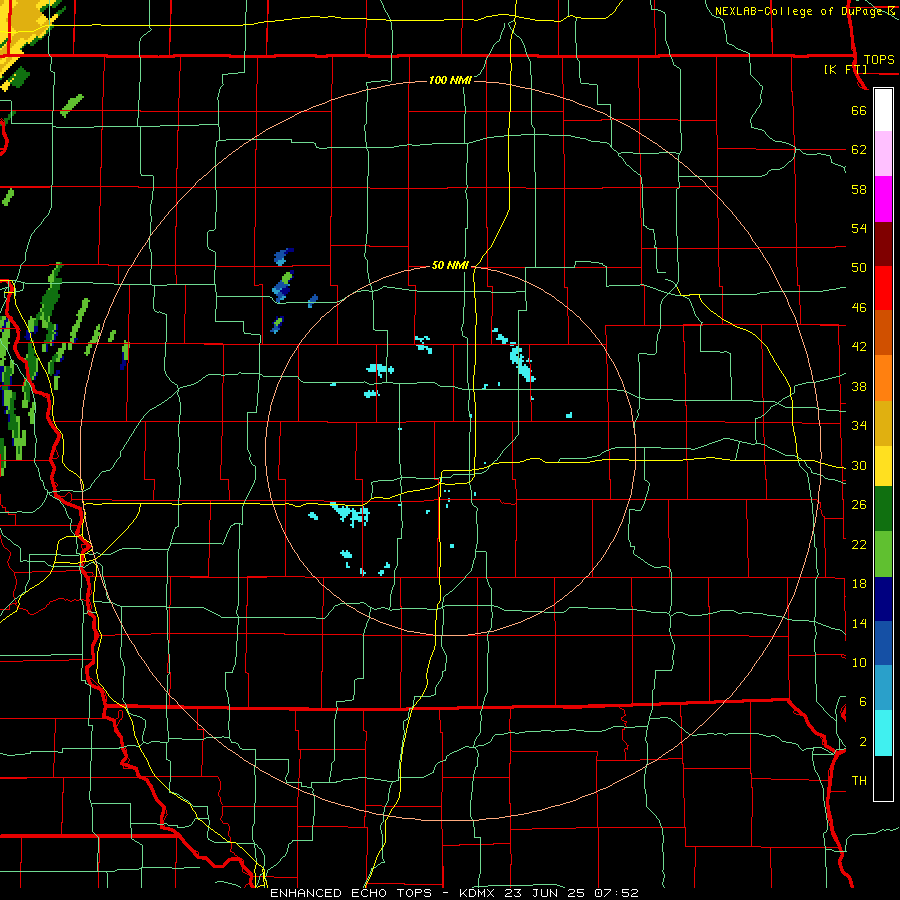The height and width of the screenshot is (900, 900).
Task: Choose the dark red legend swatch
Action: click(883, 244)
